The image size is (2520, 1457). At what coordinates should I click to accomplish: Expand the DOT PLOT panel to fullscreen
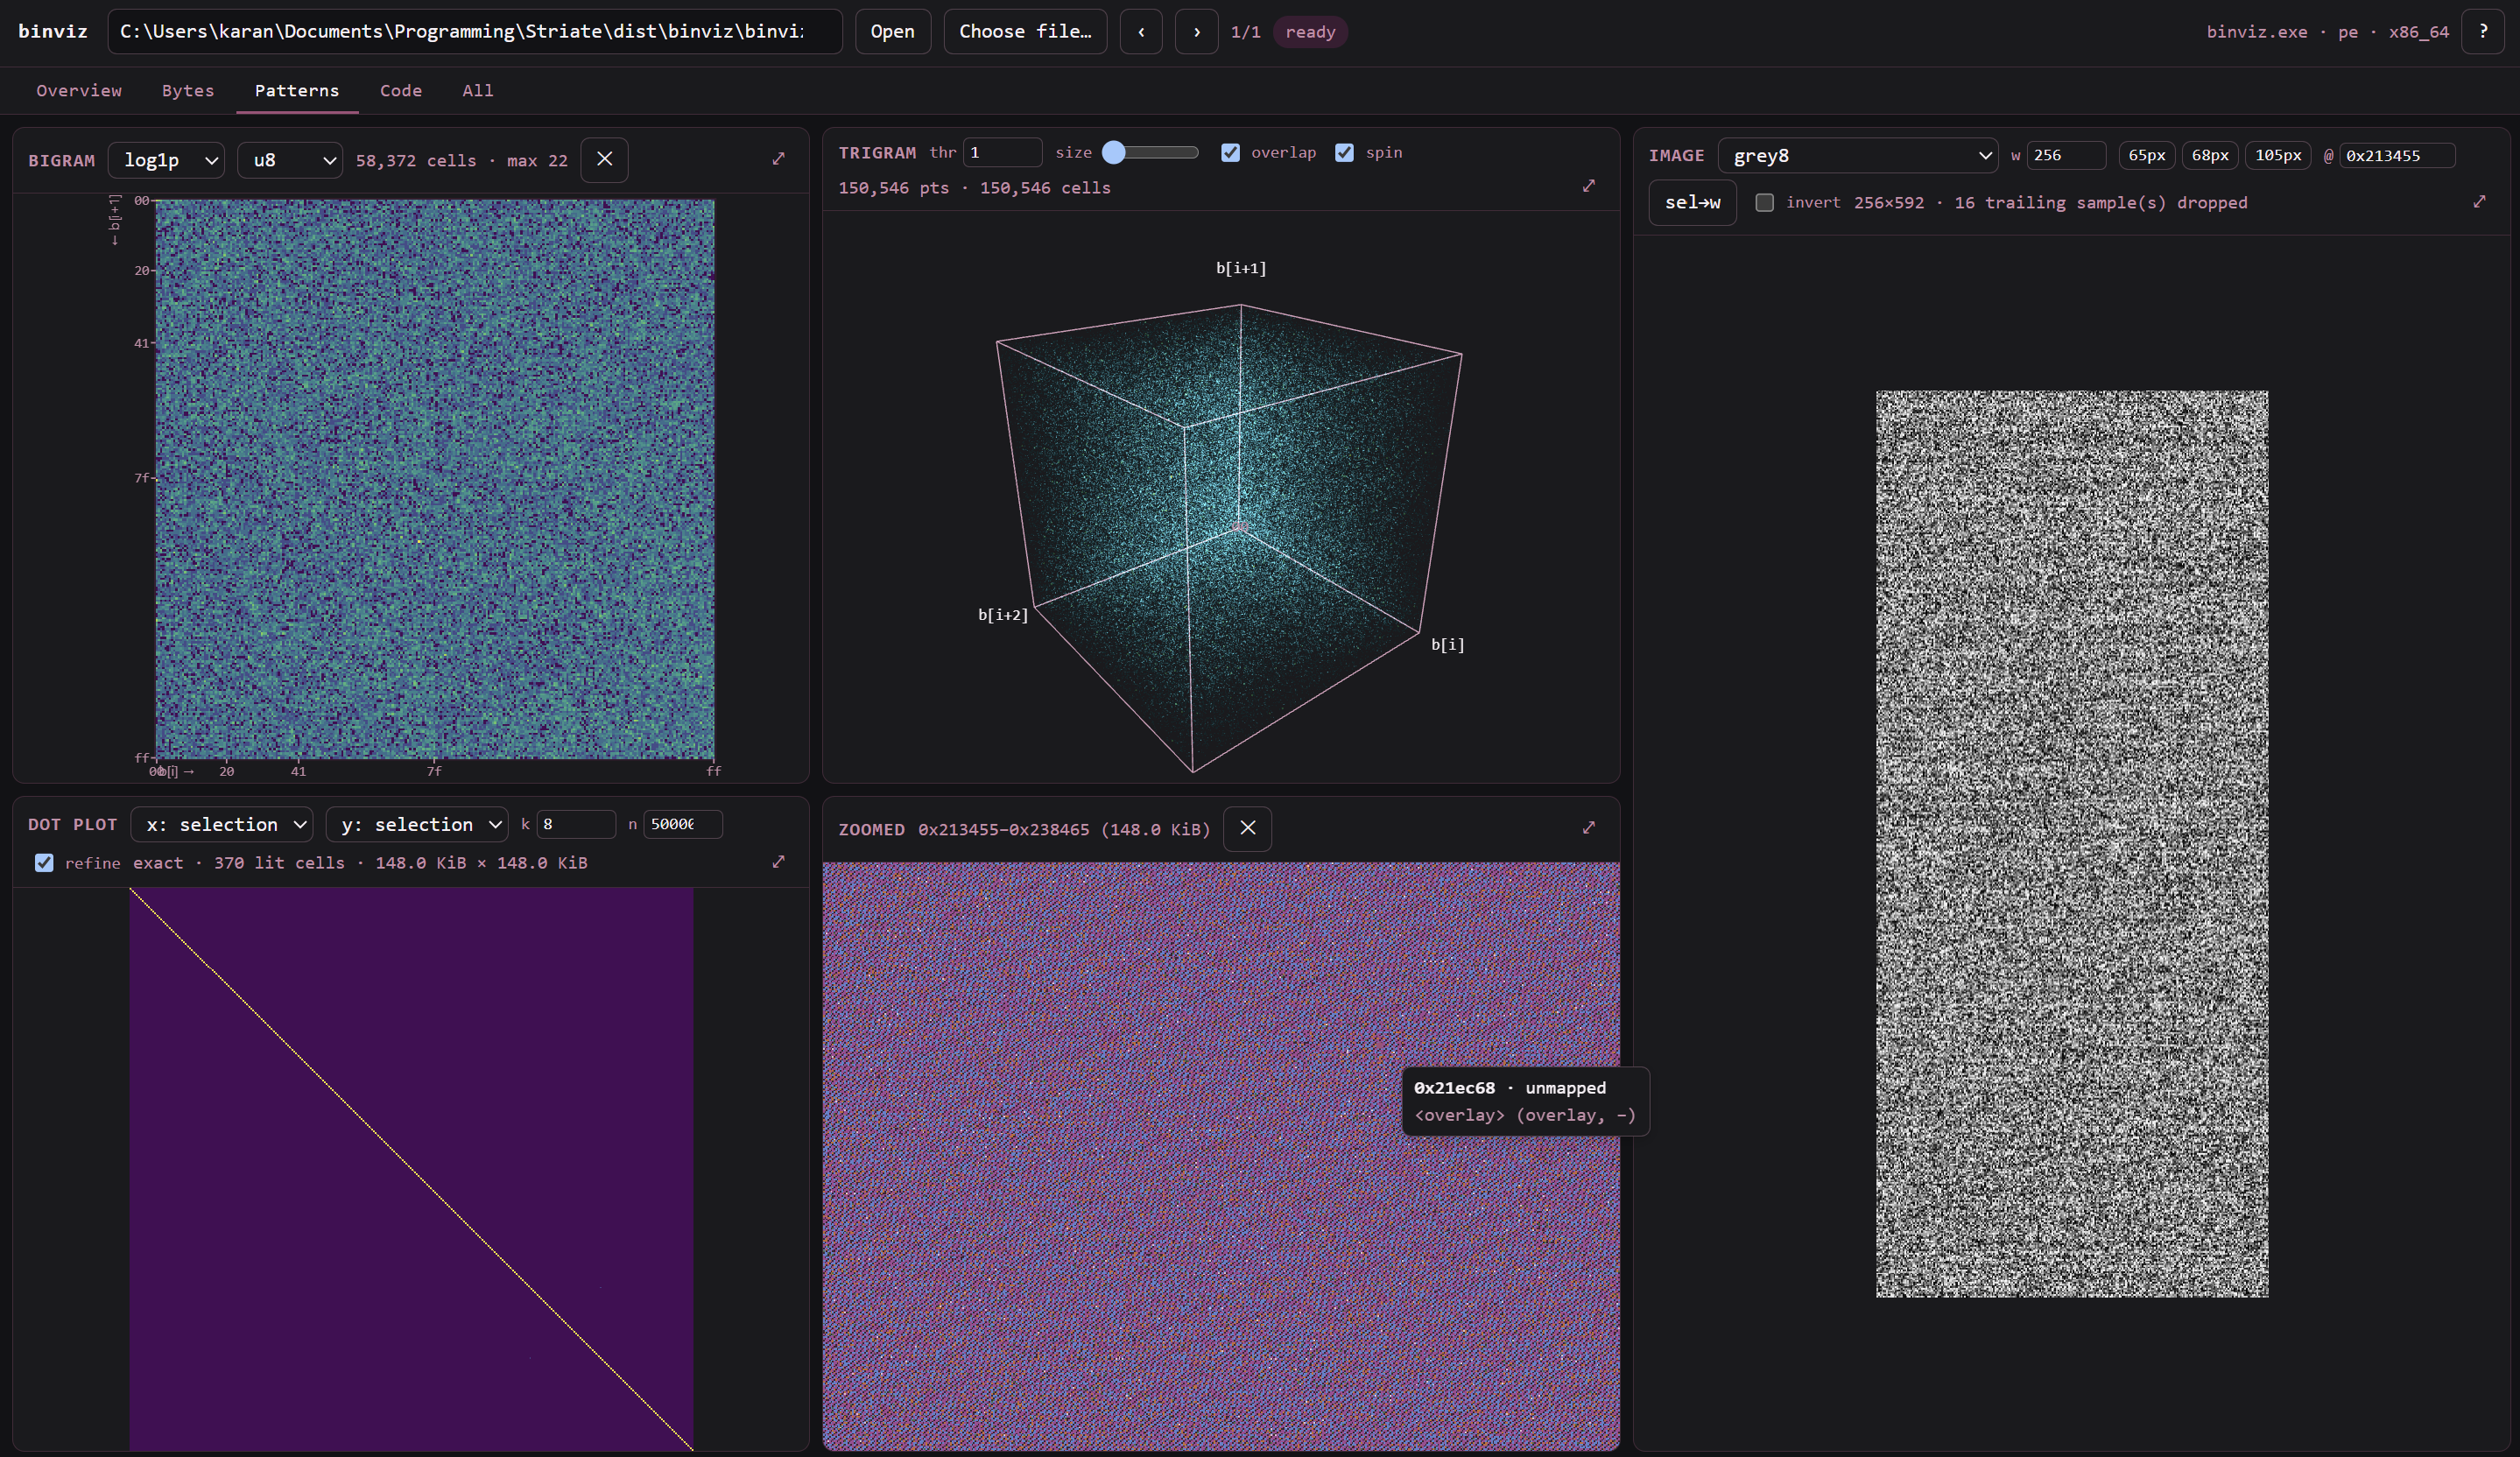pyautogui.click(x=778, y=861)
